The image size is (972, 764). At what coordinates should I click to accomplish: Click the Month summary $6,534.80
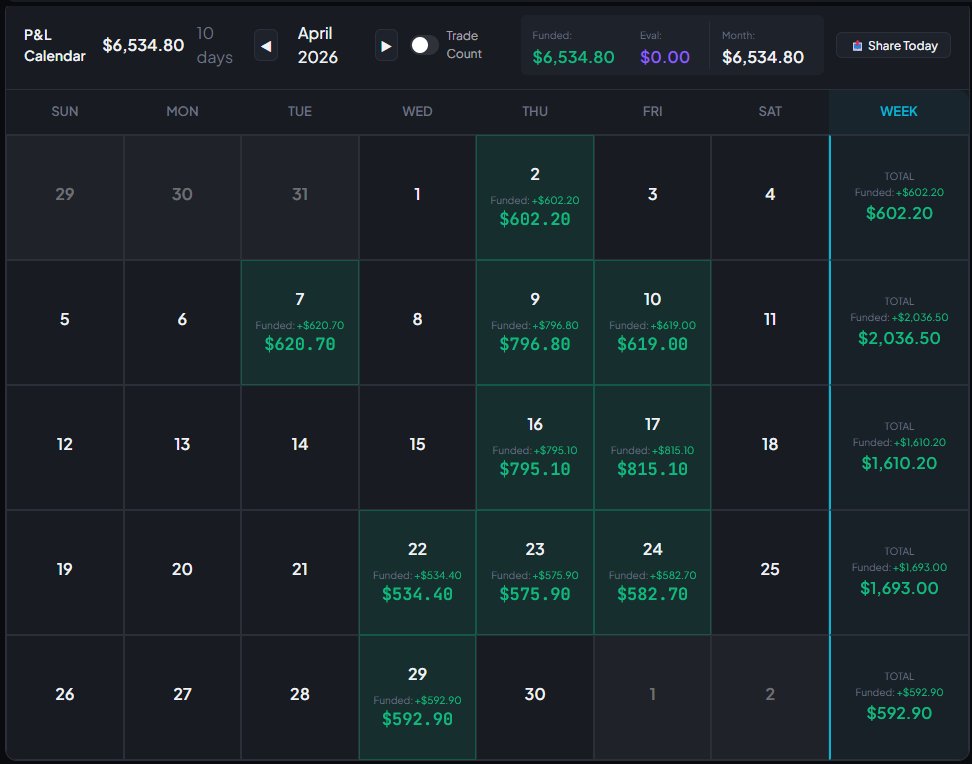coord(762,57)
